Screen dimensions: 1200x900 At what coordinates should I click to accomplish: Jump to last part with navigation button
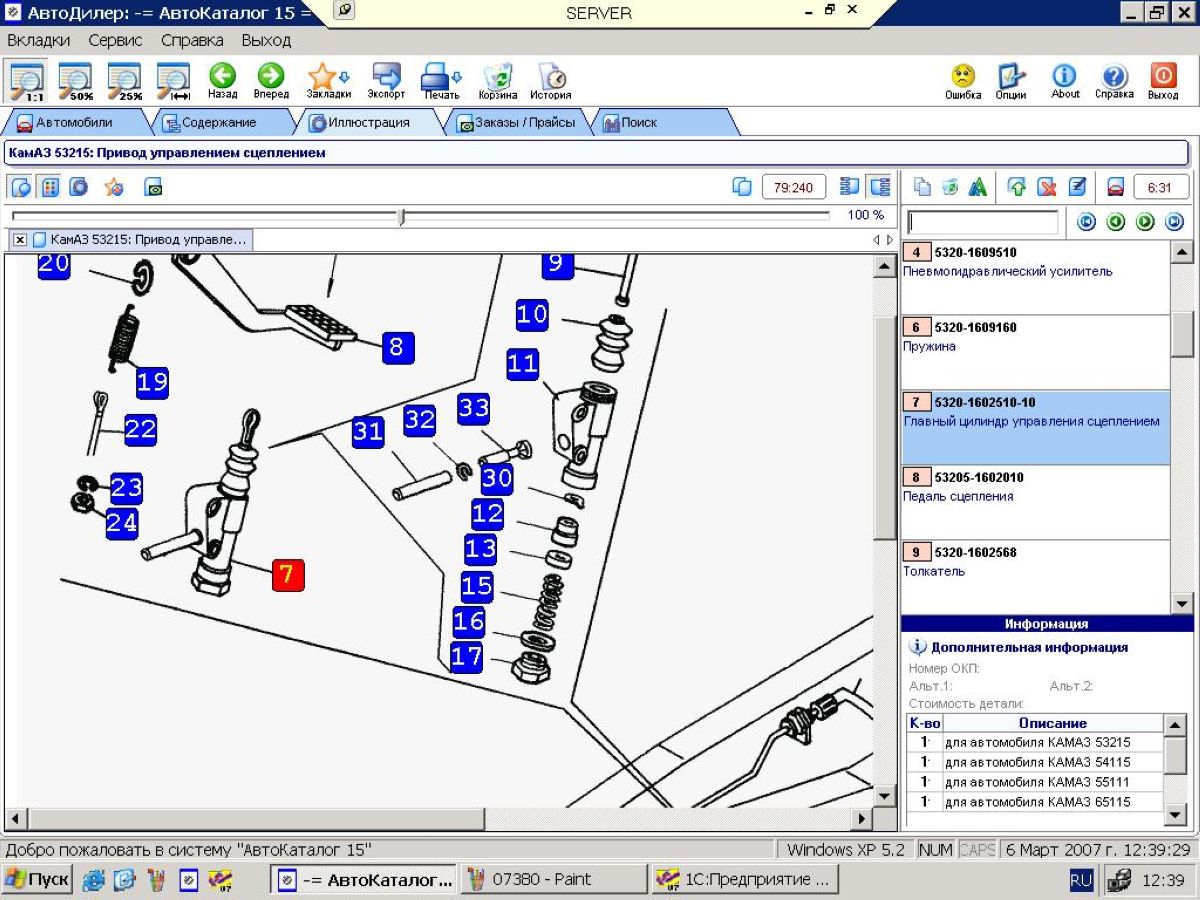tap(1175, 222)
